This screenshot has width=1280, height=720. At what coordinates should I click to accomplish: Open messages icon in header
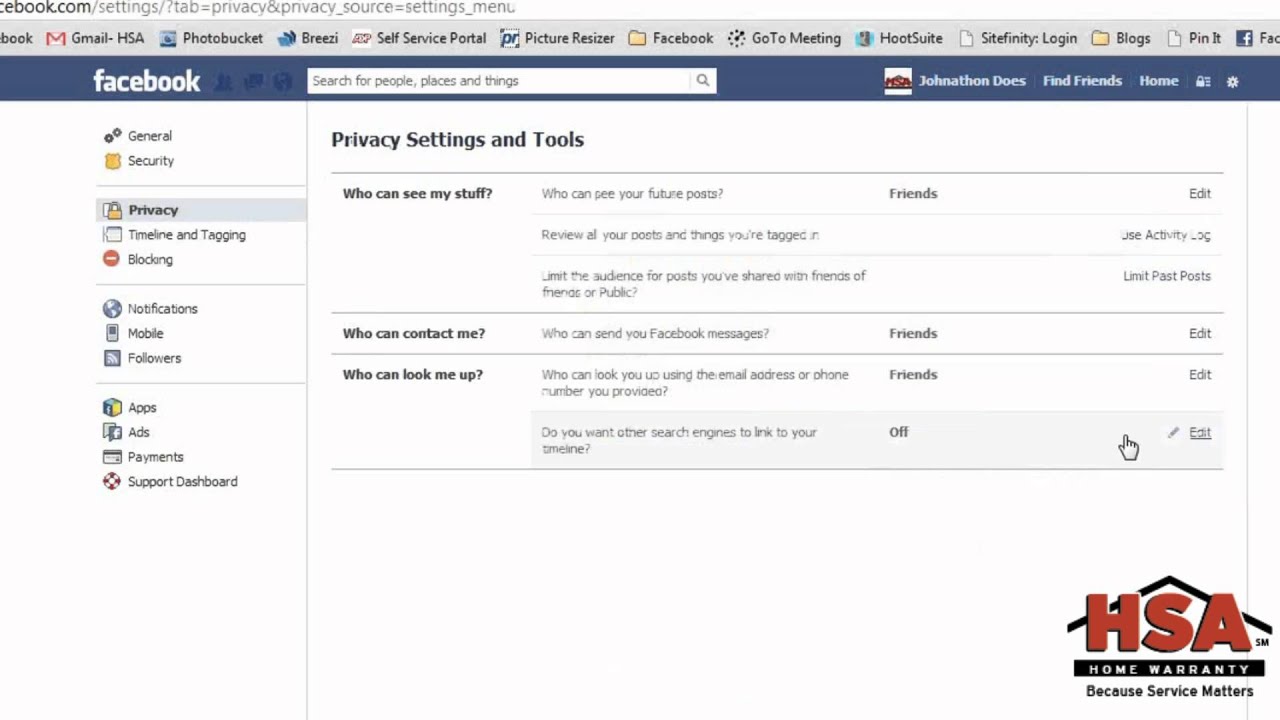[254, 82]
